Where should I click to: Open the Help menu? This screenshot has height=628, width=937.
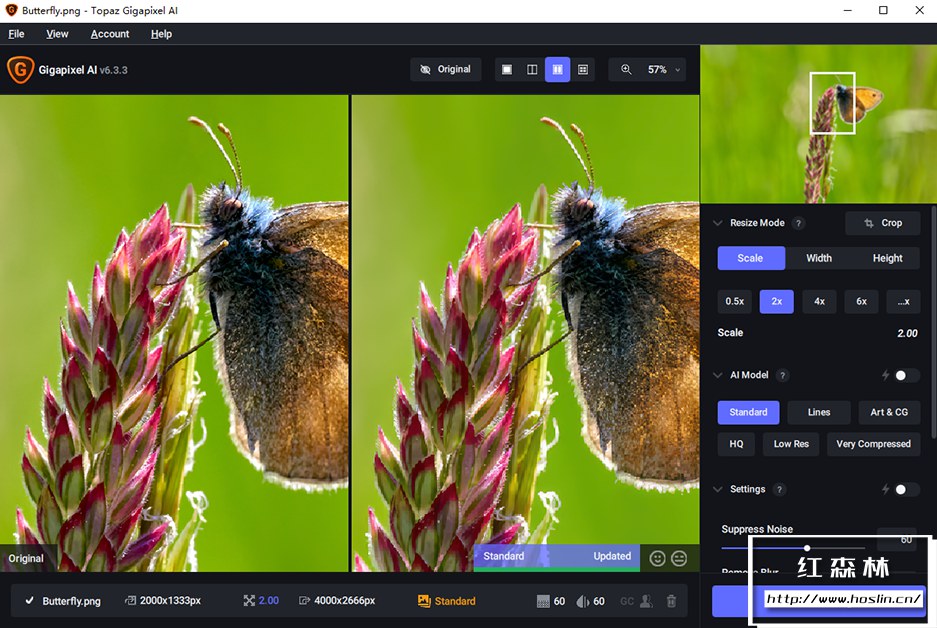pos(161,34)
